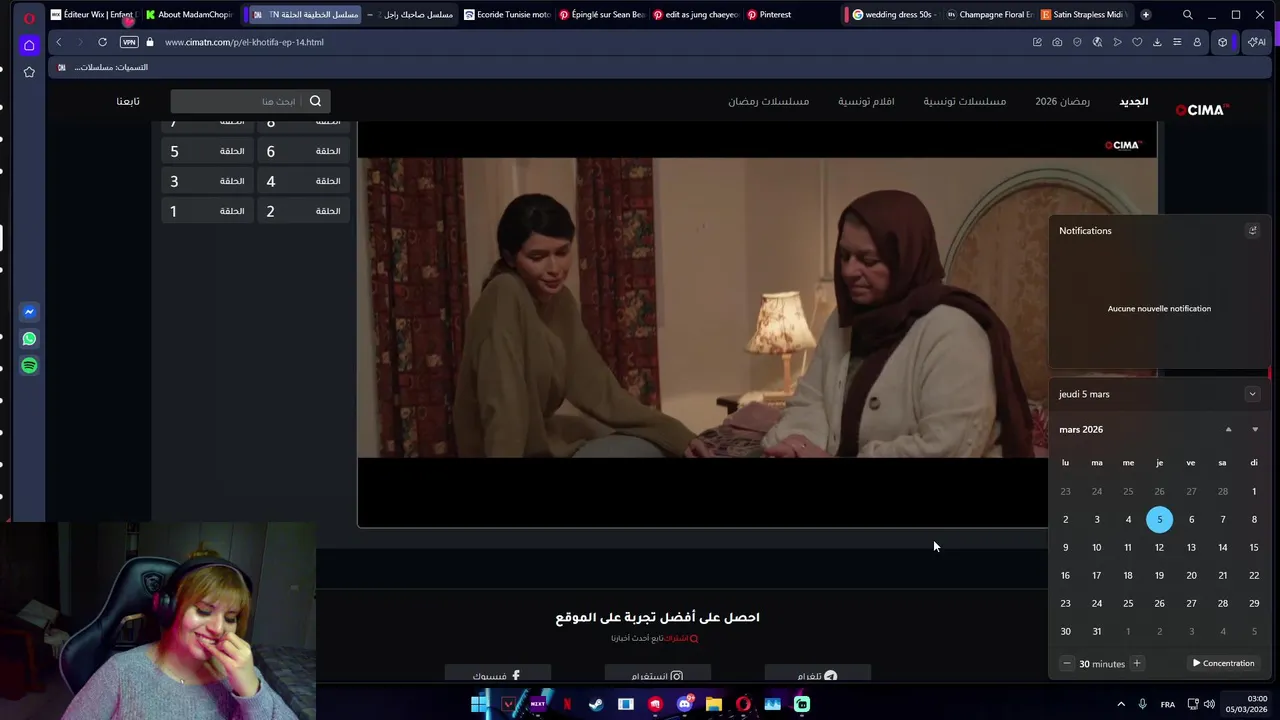Reload the current page
Viewport: 1280px width, 720px height.
tap(102, 42)
